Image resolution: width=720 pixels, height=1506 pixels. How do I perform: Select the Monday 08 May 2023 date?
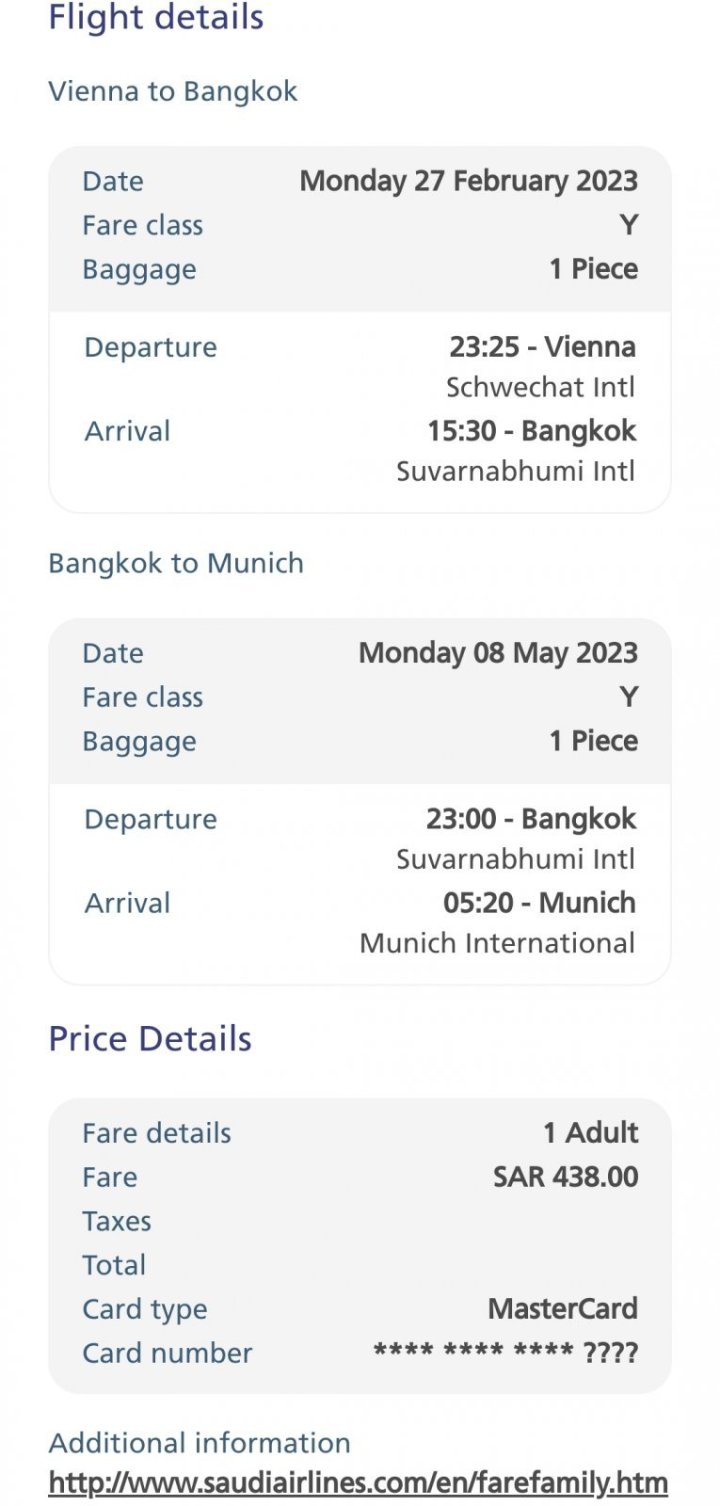coord(498,653)
